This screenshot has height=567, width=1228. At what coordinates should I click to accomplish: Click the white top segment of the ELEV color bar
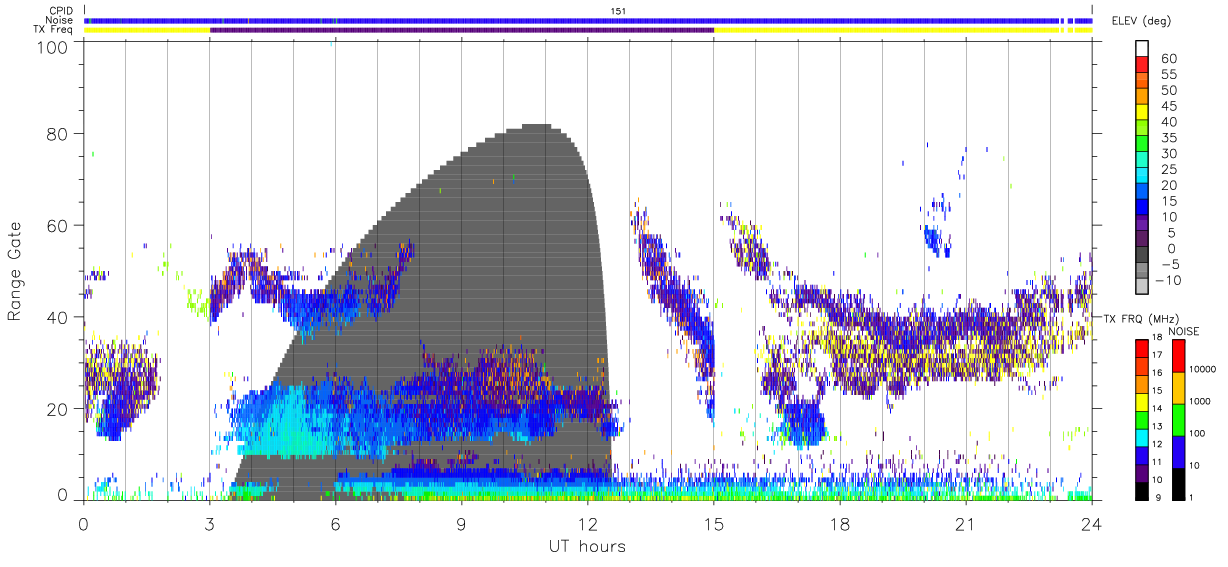point(1141,46)
